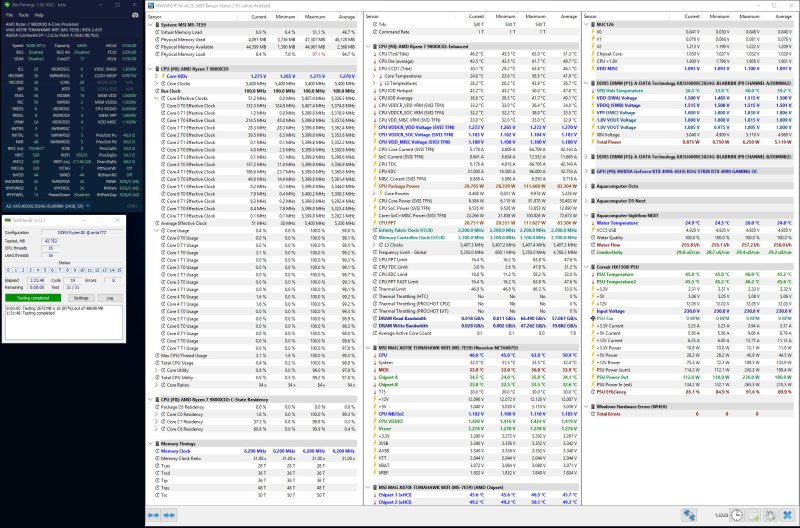Click the Physical Memory Load sensor icon

tap(157, 54)
